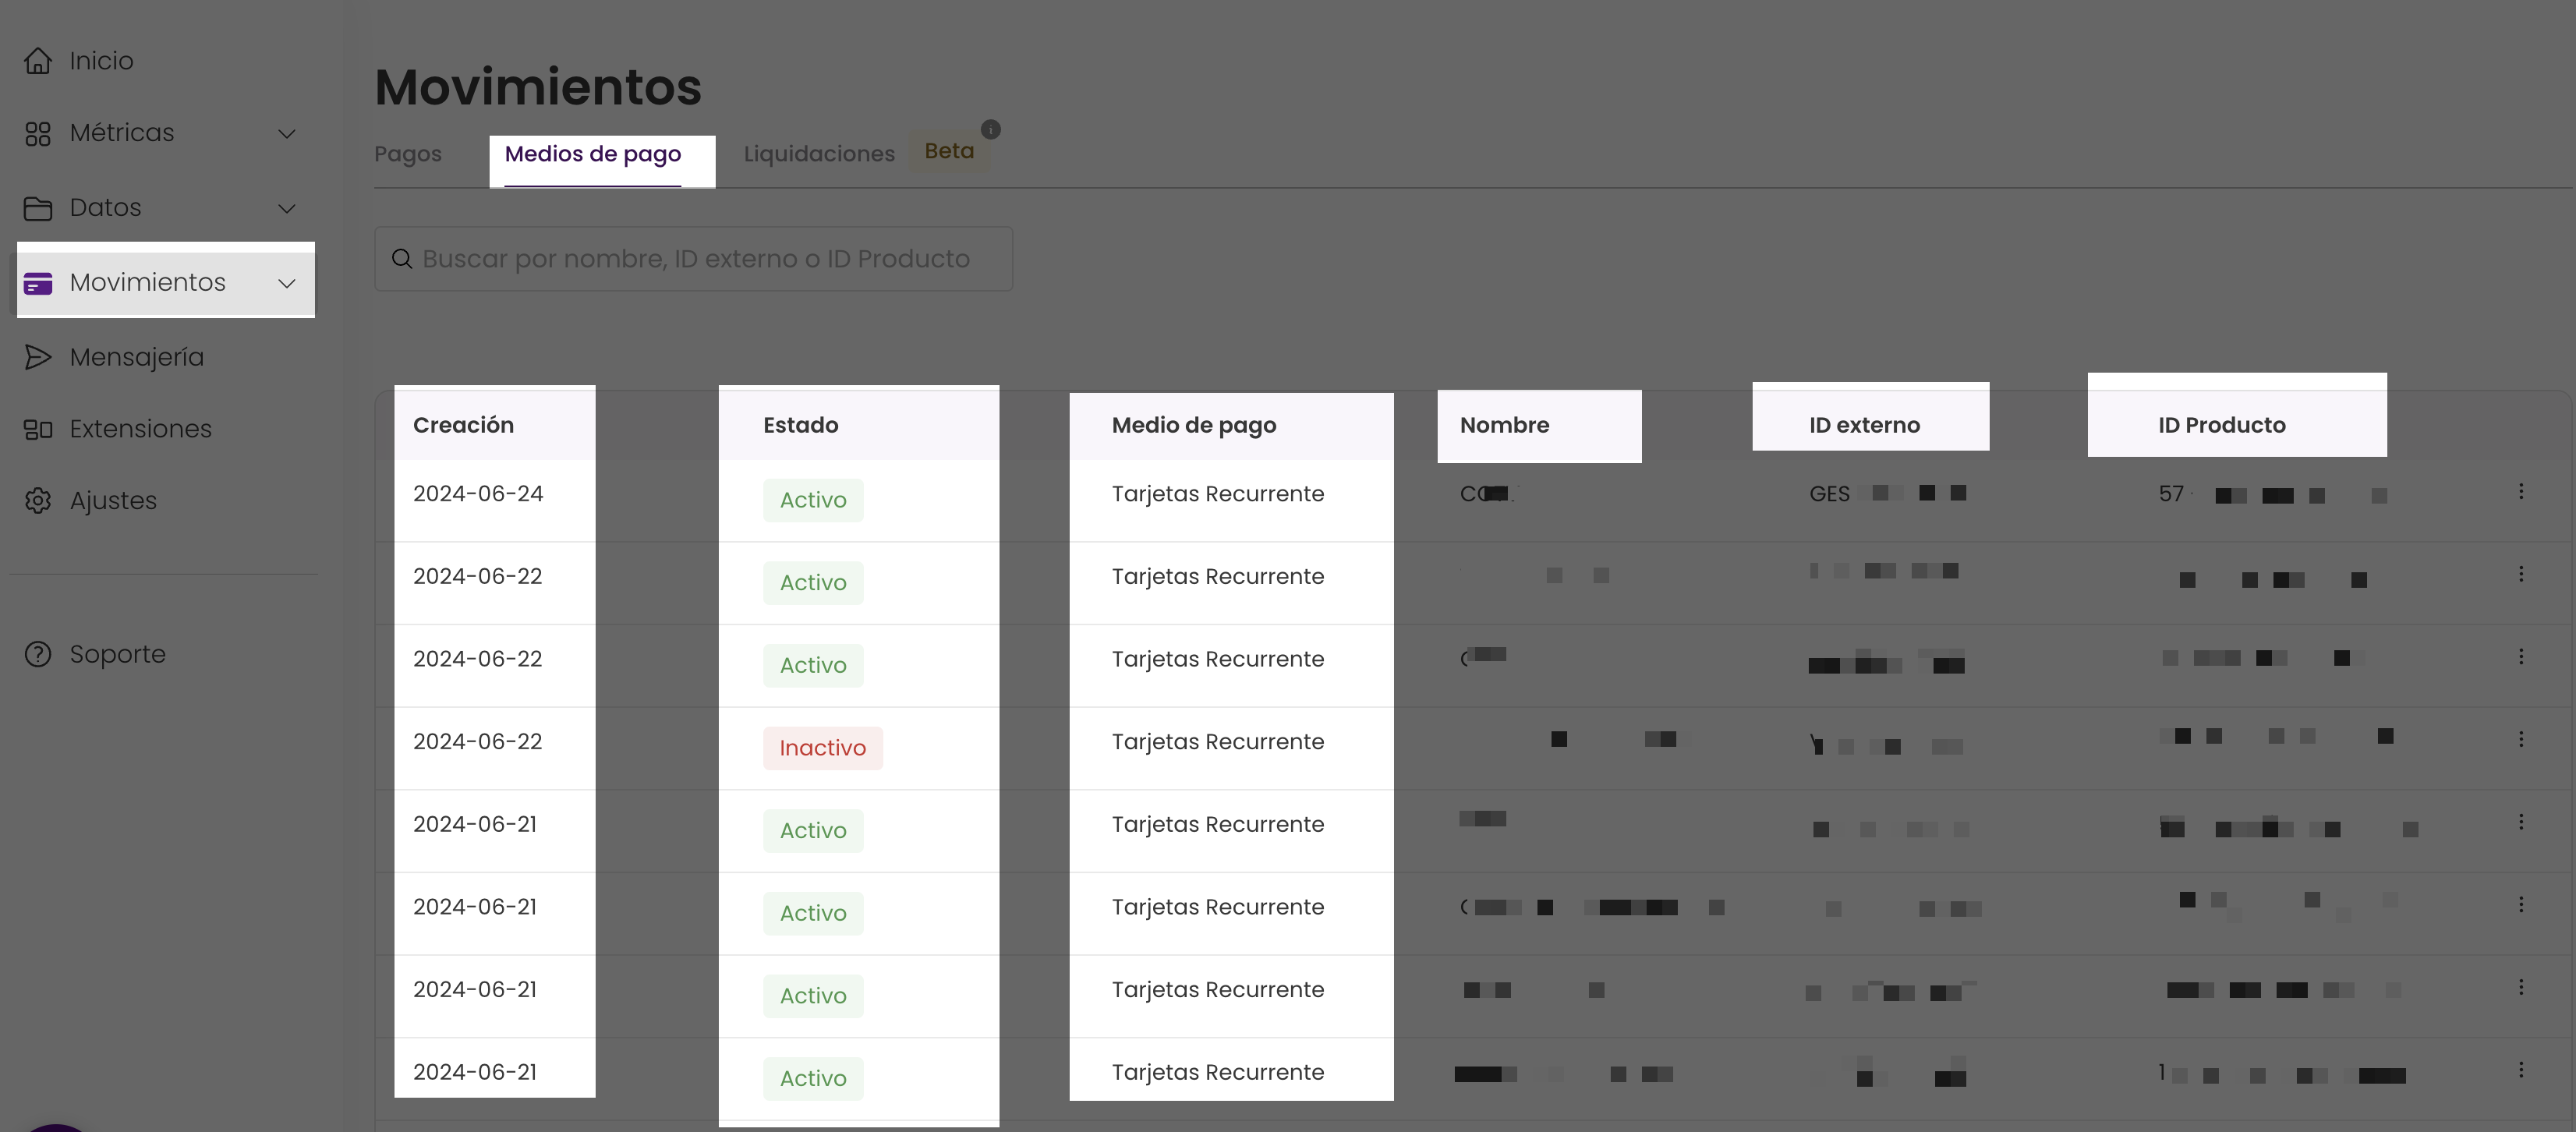This screenshot has width=2576, height=1132.
Task: Sort by Estado column header
Action: (x=801, y=425)
